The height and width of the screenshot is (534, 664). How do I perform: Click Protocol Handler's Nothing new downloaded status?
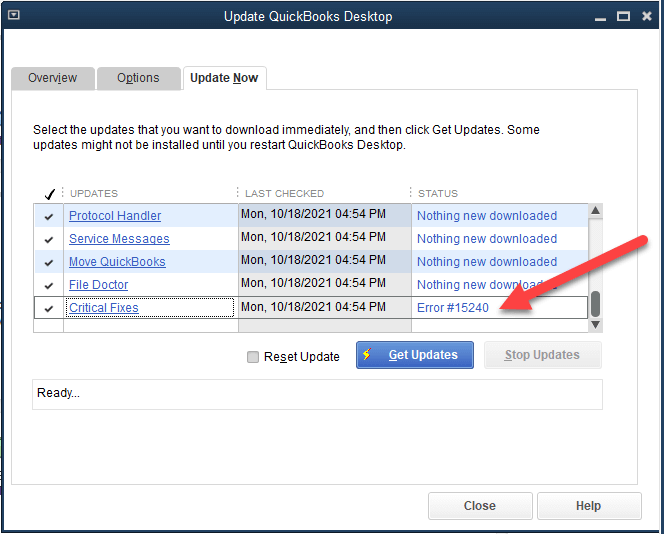tap(487, 216)
